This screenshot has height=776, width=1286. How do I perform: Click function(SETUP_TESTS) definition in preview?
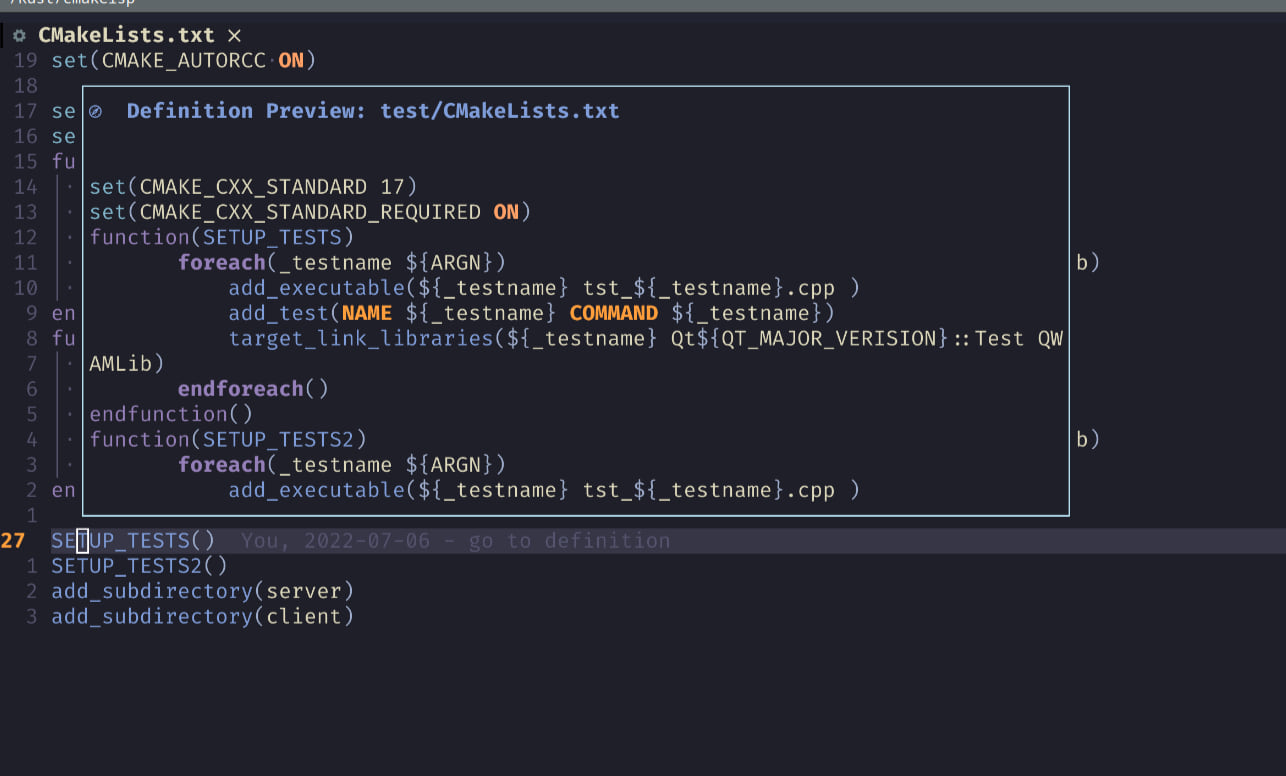click(x=222, y=237)
